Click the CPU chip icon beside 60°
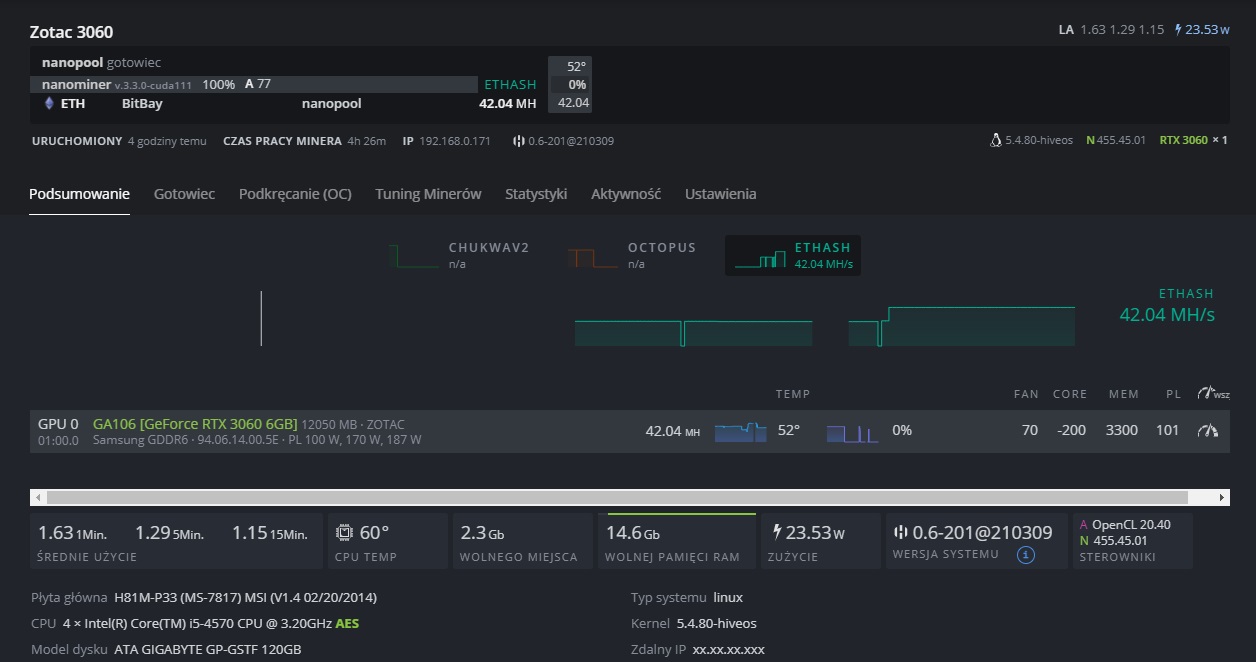This screenshot has width=1256, height=662. click(x=344, y=532)
